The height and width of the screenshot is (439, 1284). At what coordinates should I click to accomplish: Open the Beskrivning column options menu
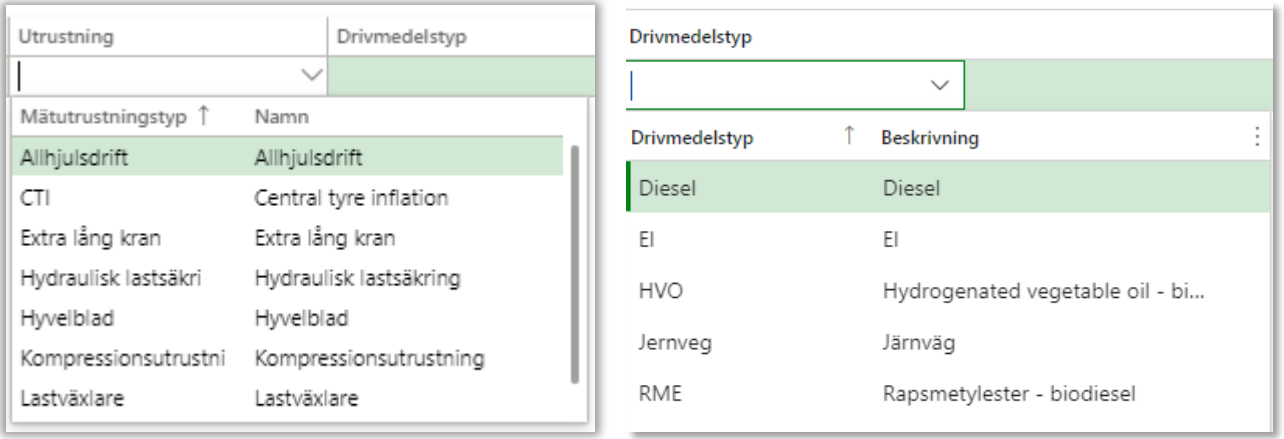coord(1256,138)
